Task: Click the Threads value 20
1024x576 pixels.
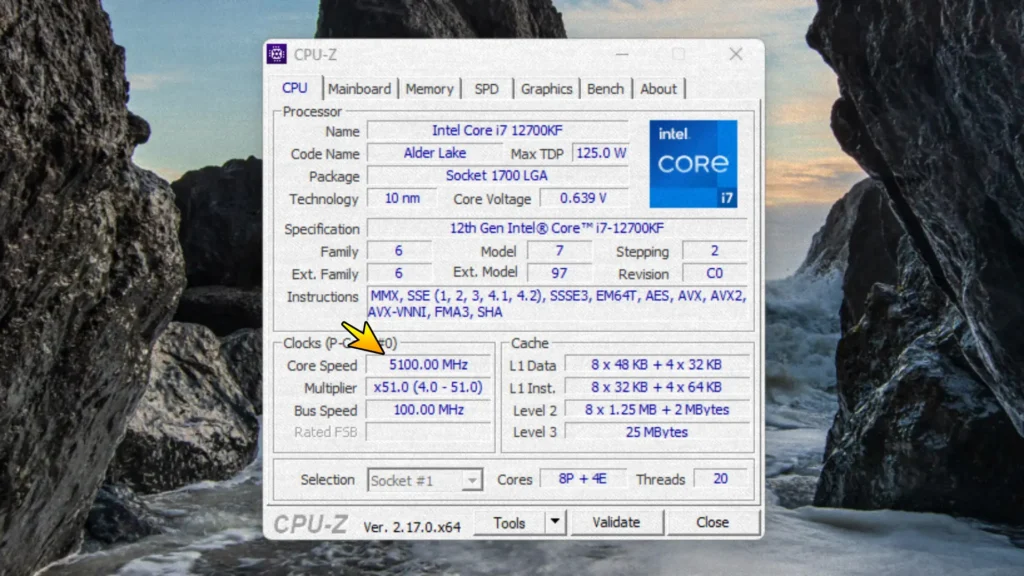Action: (720, 479)
